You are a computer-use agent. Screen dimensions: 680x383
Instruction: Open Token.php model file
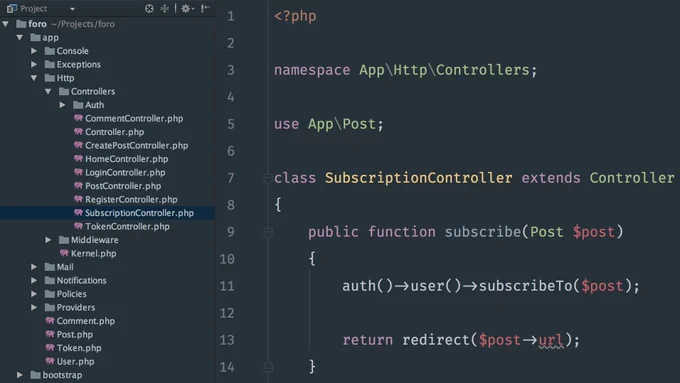click(x=79, y=347)
